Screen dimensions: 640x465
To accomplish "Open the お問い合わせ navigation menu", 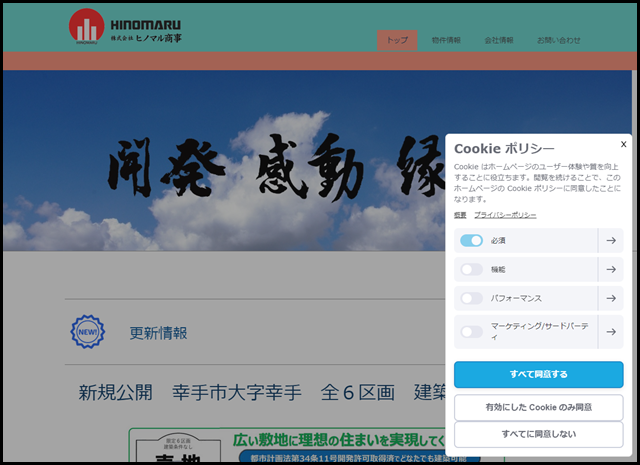I will [558, 40].
